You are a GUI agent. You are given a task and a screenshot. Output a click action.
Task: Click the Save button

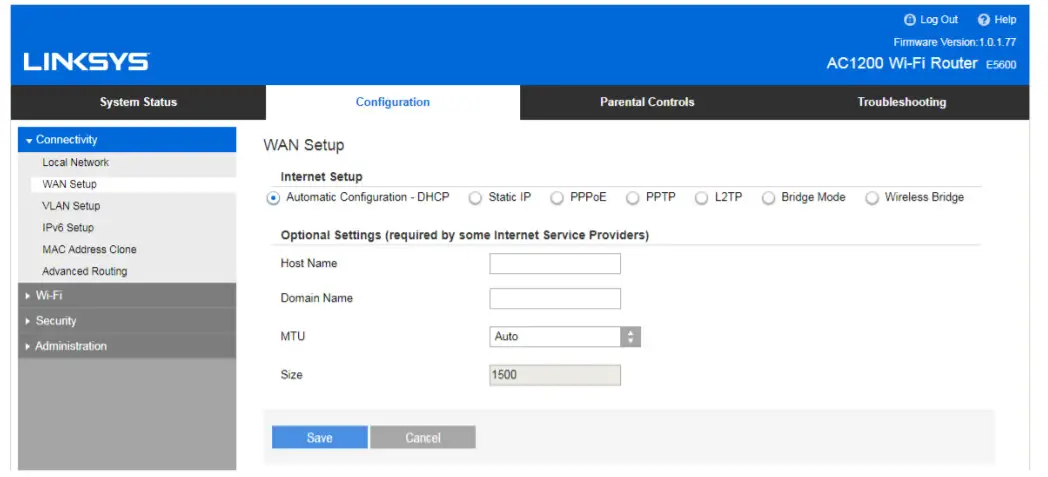[x=319, y=438]
